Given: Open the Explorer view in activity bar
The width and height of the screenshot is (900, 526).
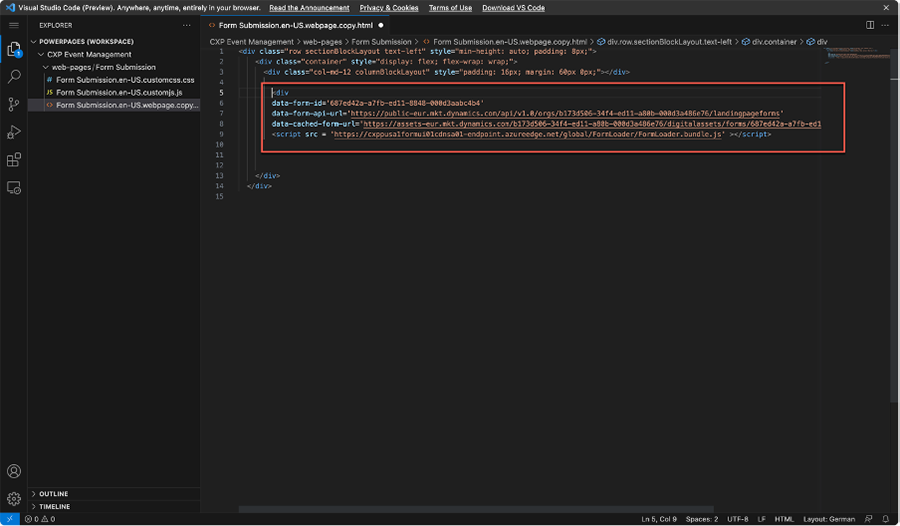Looking at the screenshot, I should [14, 49].
